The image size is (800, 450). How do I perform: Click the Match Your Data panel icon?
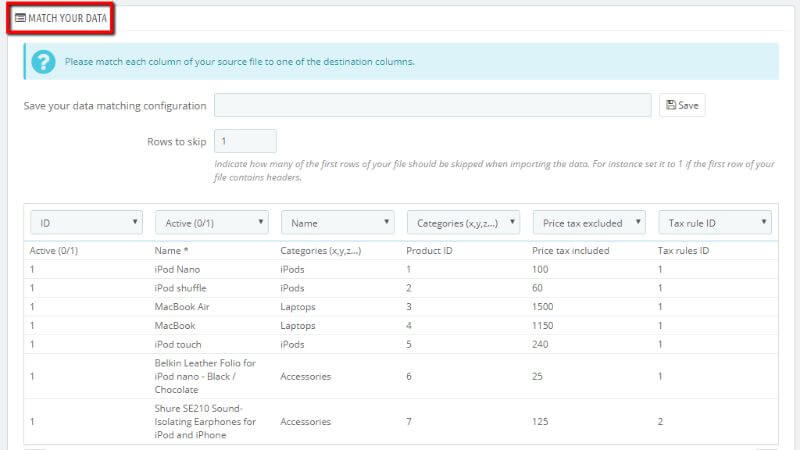20,18
